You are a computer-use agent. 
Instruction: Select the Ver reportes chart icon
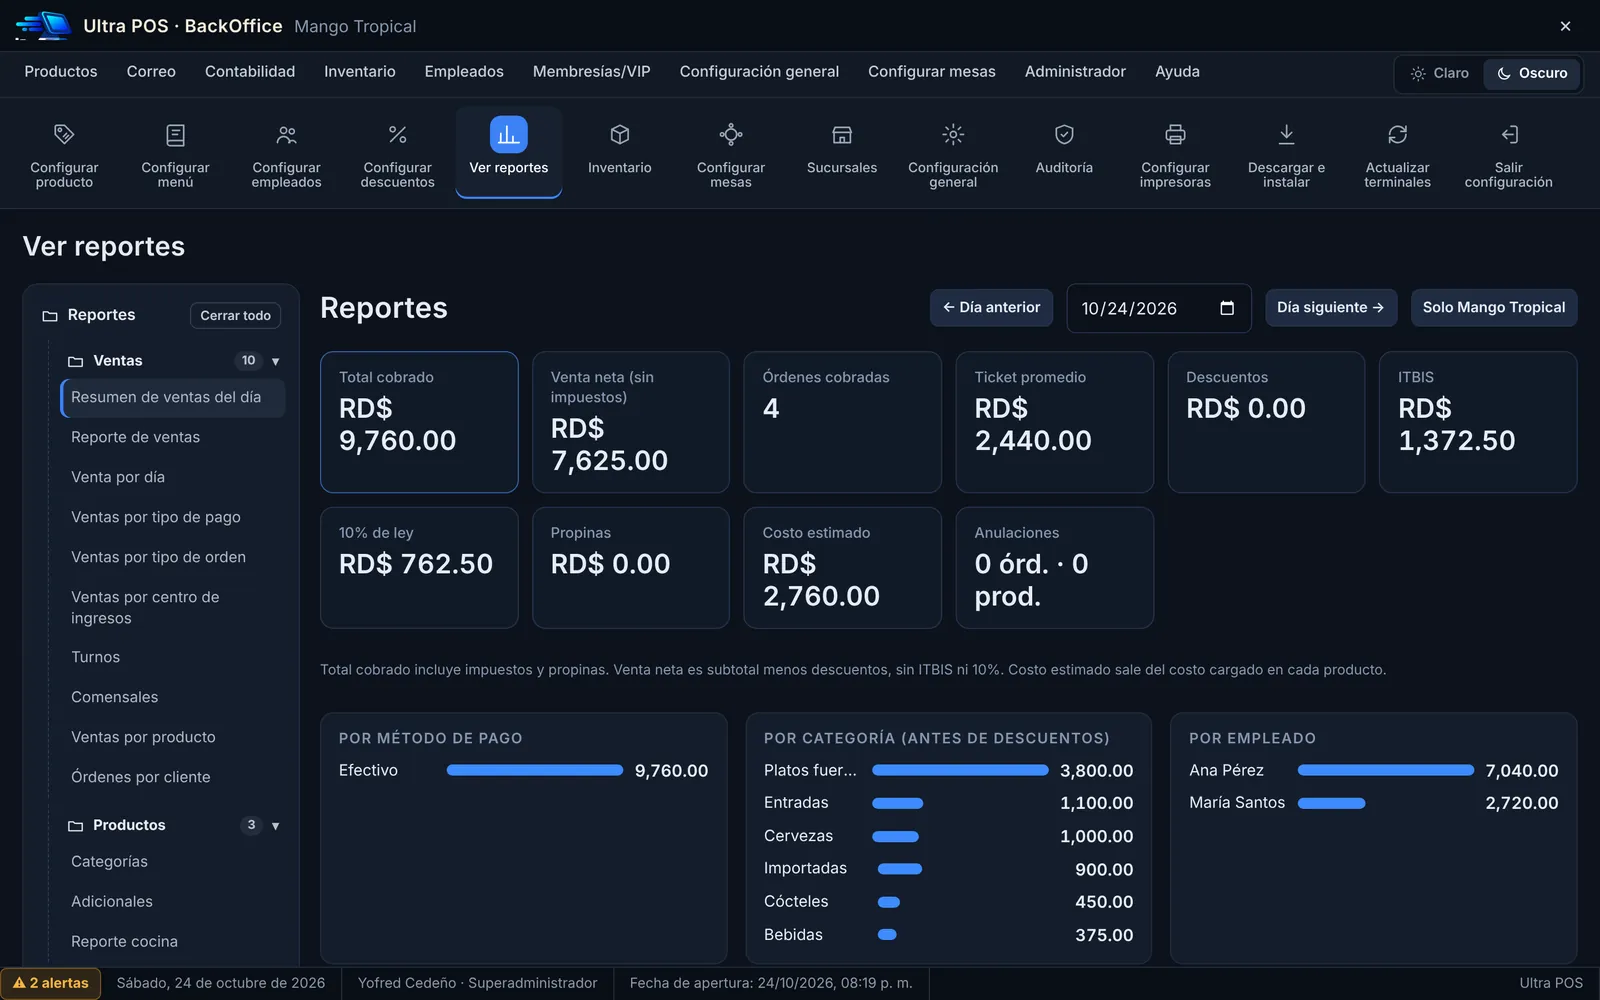coord(508,134)
